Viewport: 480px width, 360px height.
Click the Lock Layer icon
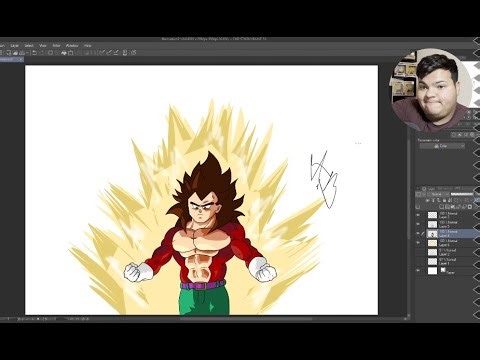(444, 200)
